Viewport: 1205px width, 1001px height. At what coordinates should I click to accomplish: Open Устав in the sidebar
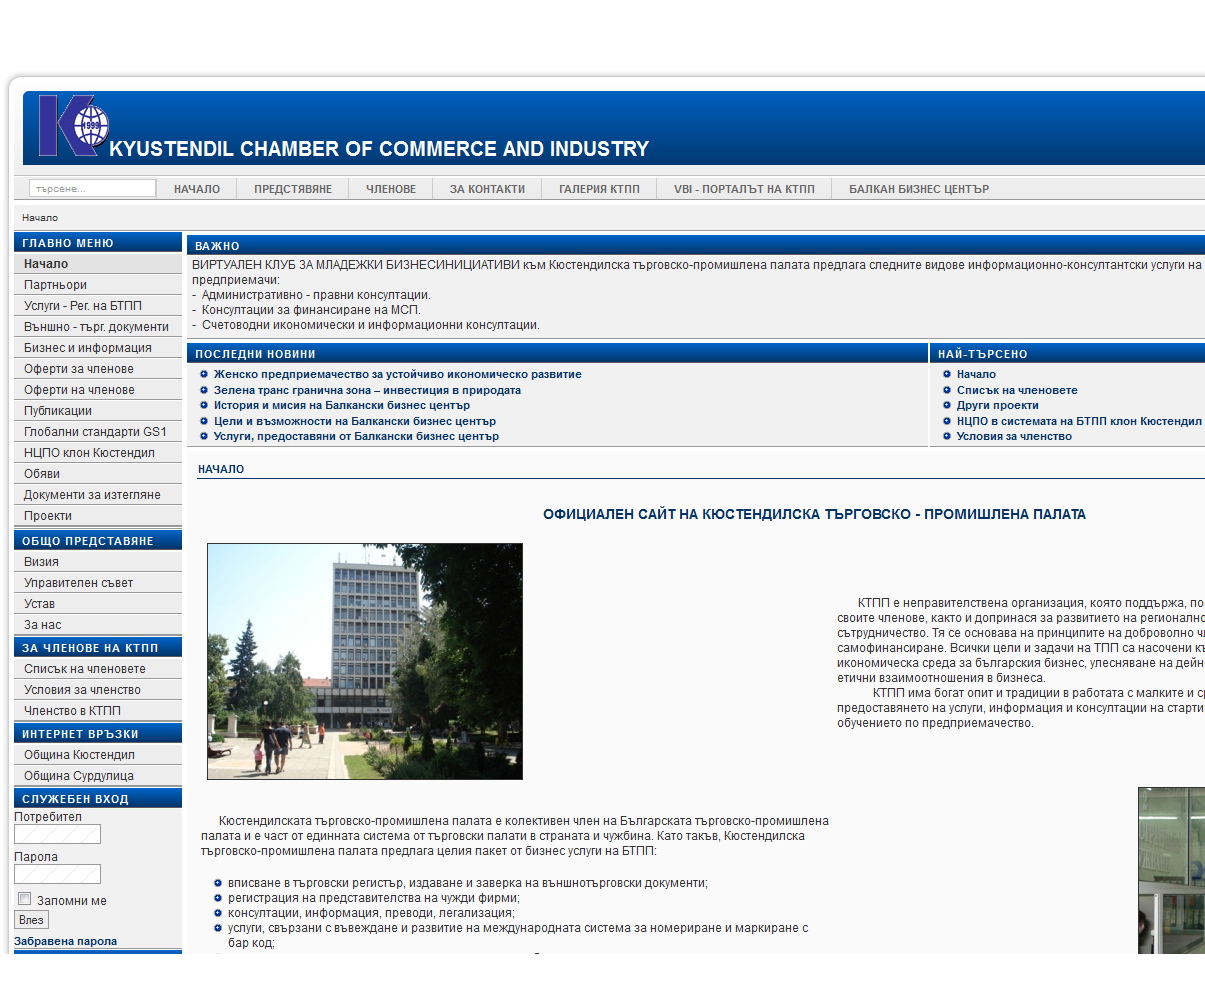pyautogui.click(x=98, y=604)
